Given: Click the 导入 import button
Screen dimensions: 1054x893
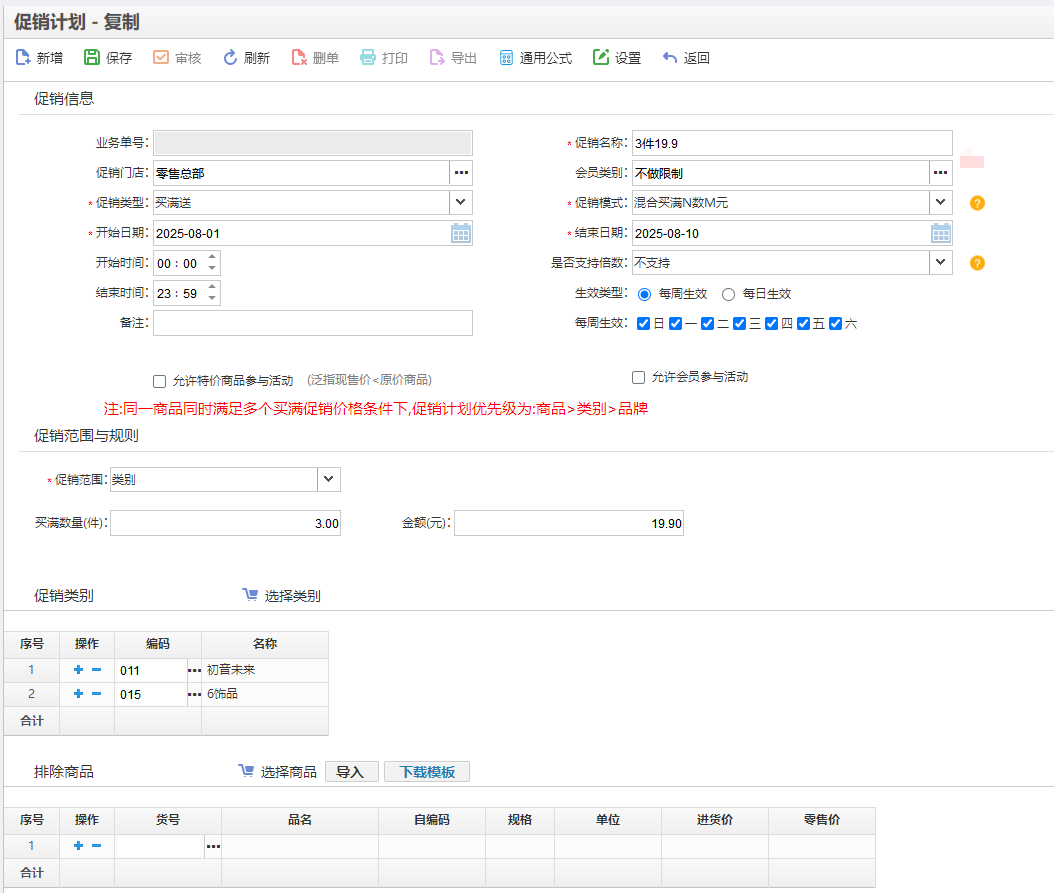Looking at the screenshot, I should (352, 771).
